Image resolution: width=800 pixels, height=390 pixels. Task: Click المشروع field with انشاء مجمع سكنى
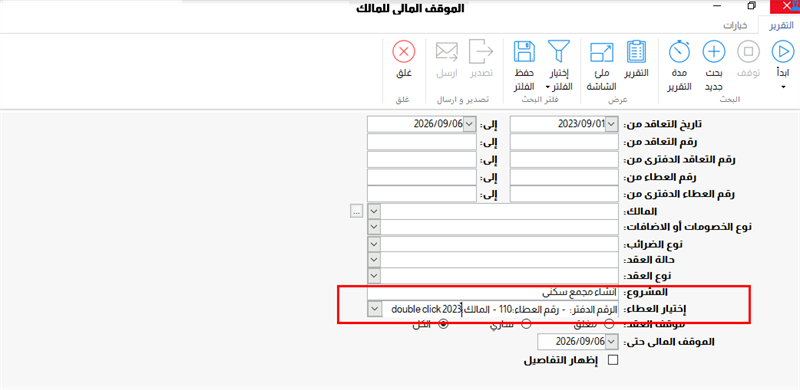pos(493,293)
